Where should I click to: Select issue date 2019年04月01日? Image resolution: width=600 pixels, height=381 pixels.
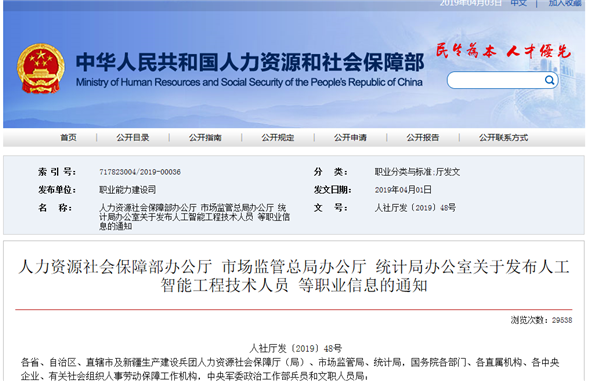(403, 190)
